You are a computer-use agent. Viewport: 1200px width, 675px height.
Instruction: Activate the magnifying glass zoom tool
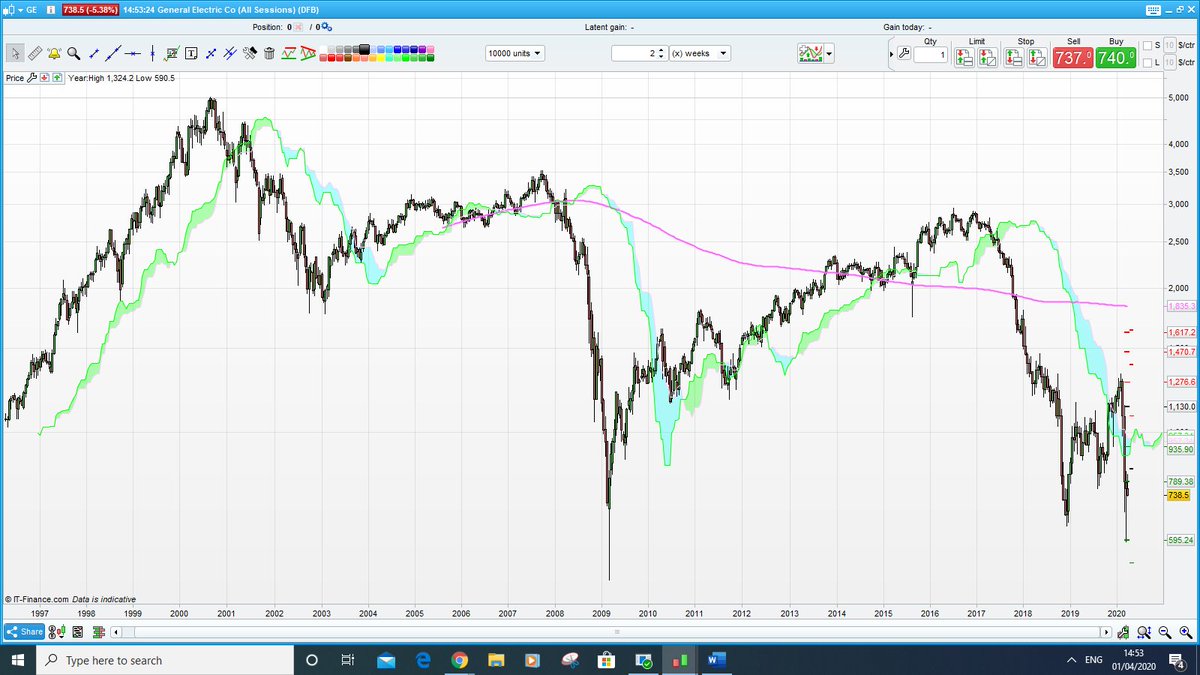73,53
